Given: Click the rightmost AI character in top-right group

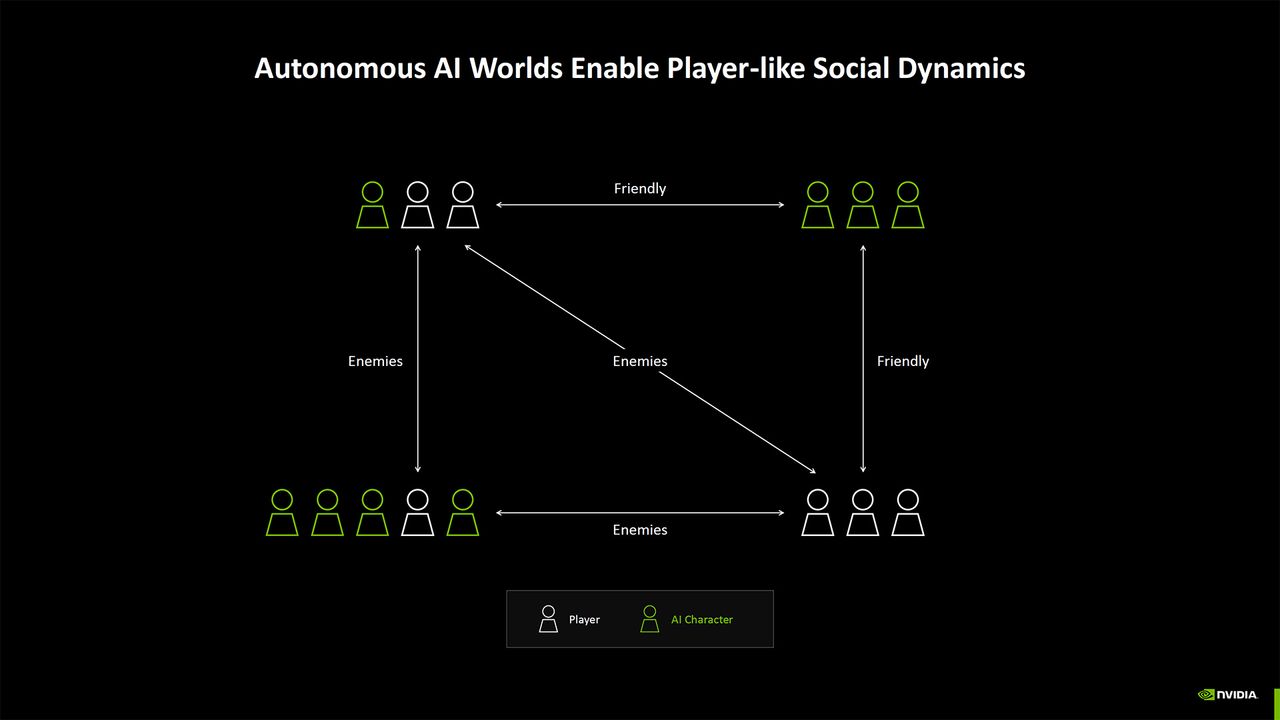Looking at the screenshot, I should coord(907,205).
